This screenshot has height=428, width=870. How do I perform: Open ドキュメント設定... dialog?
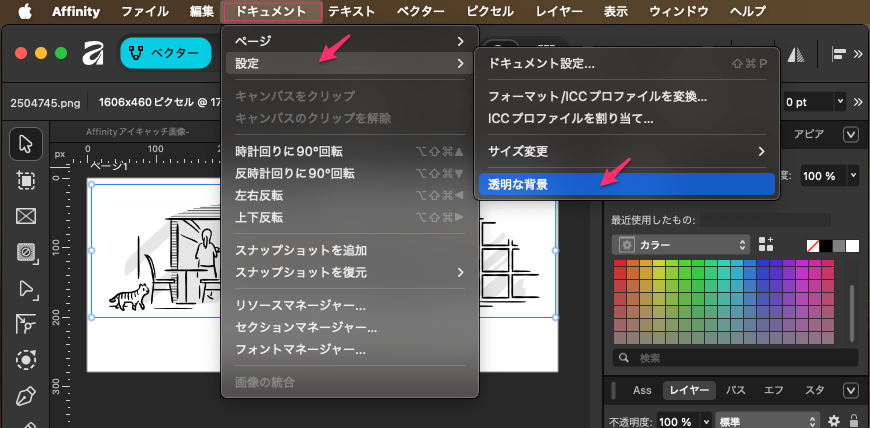(626, 64)
